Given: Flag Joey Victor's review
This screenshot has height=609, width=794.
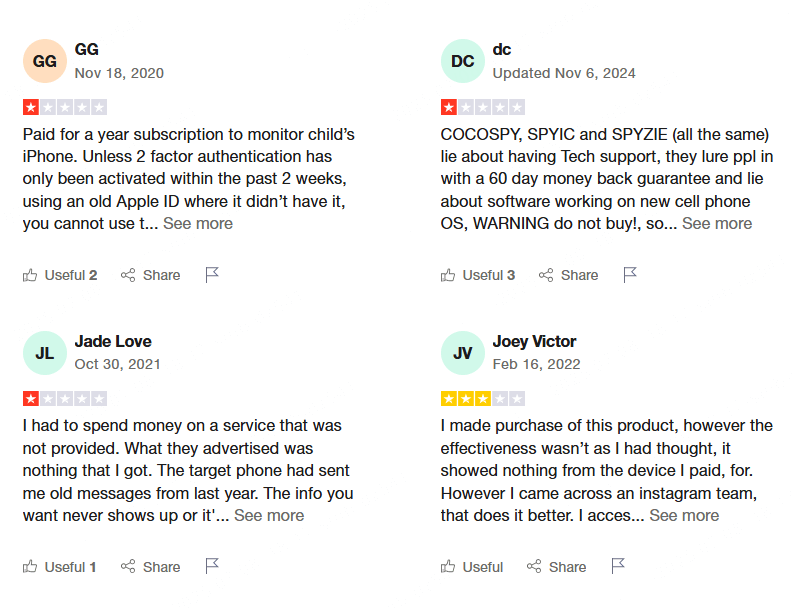Looking at the screenshot, I should click(x=618, y=566).
